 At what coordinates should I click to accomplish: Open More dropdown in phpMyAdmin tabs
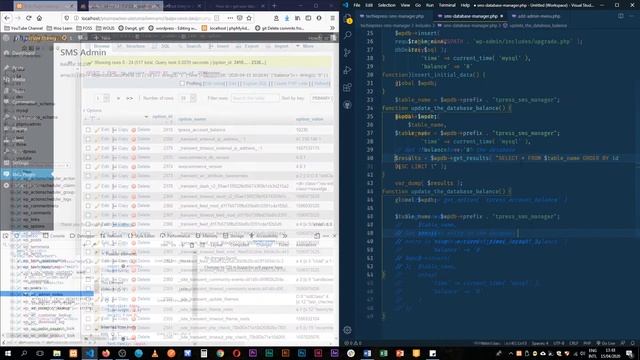[305, 47]
